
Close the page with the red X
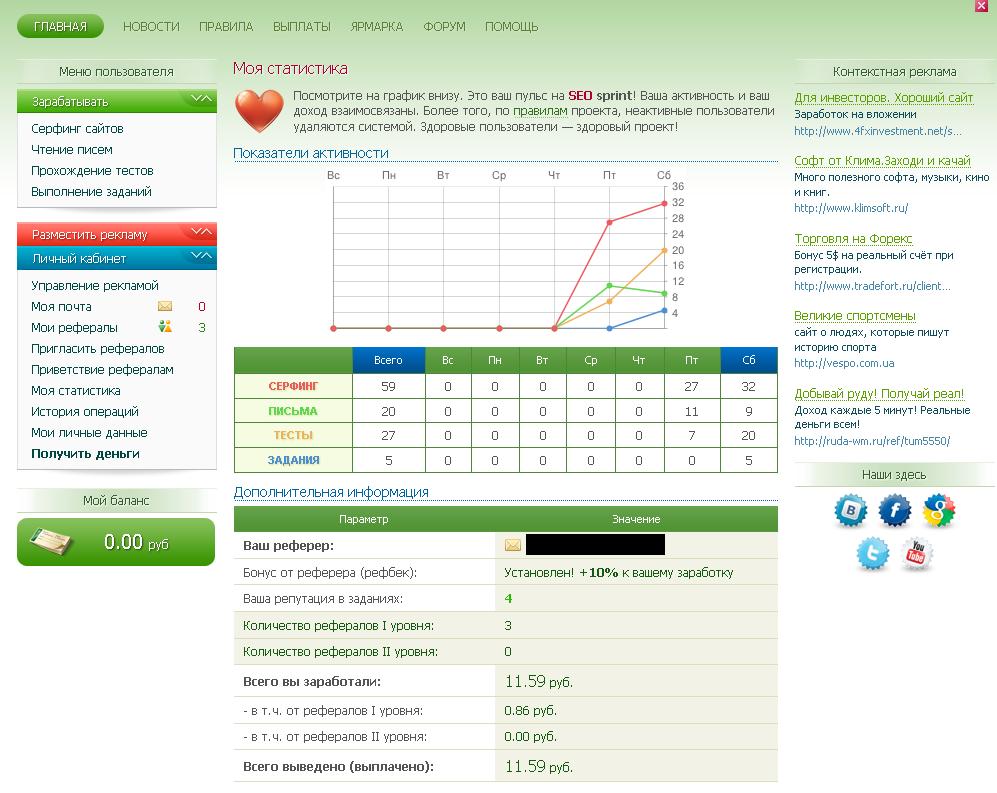(981, 5)
